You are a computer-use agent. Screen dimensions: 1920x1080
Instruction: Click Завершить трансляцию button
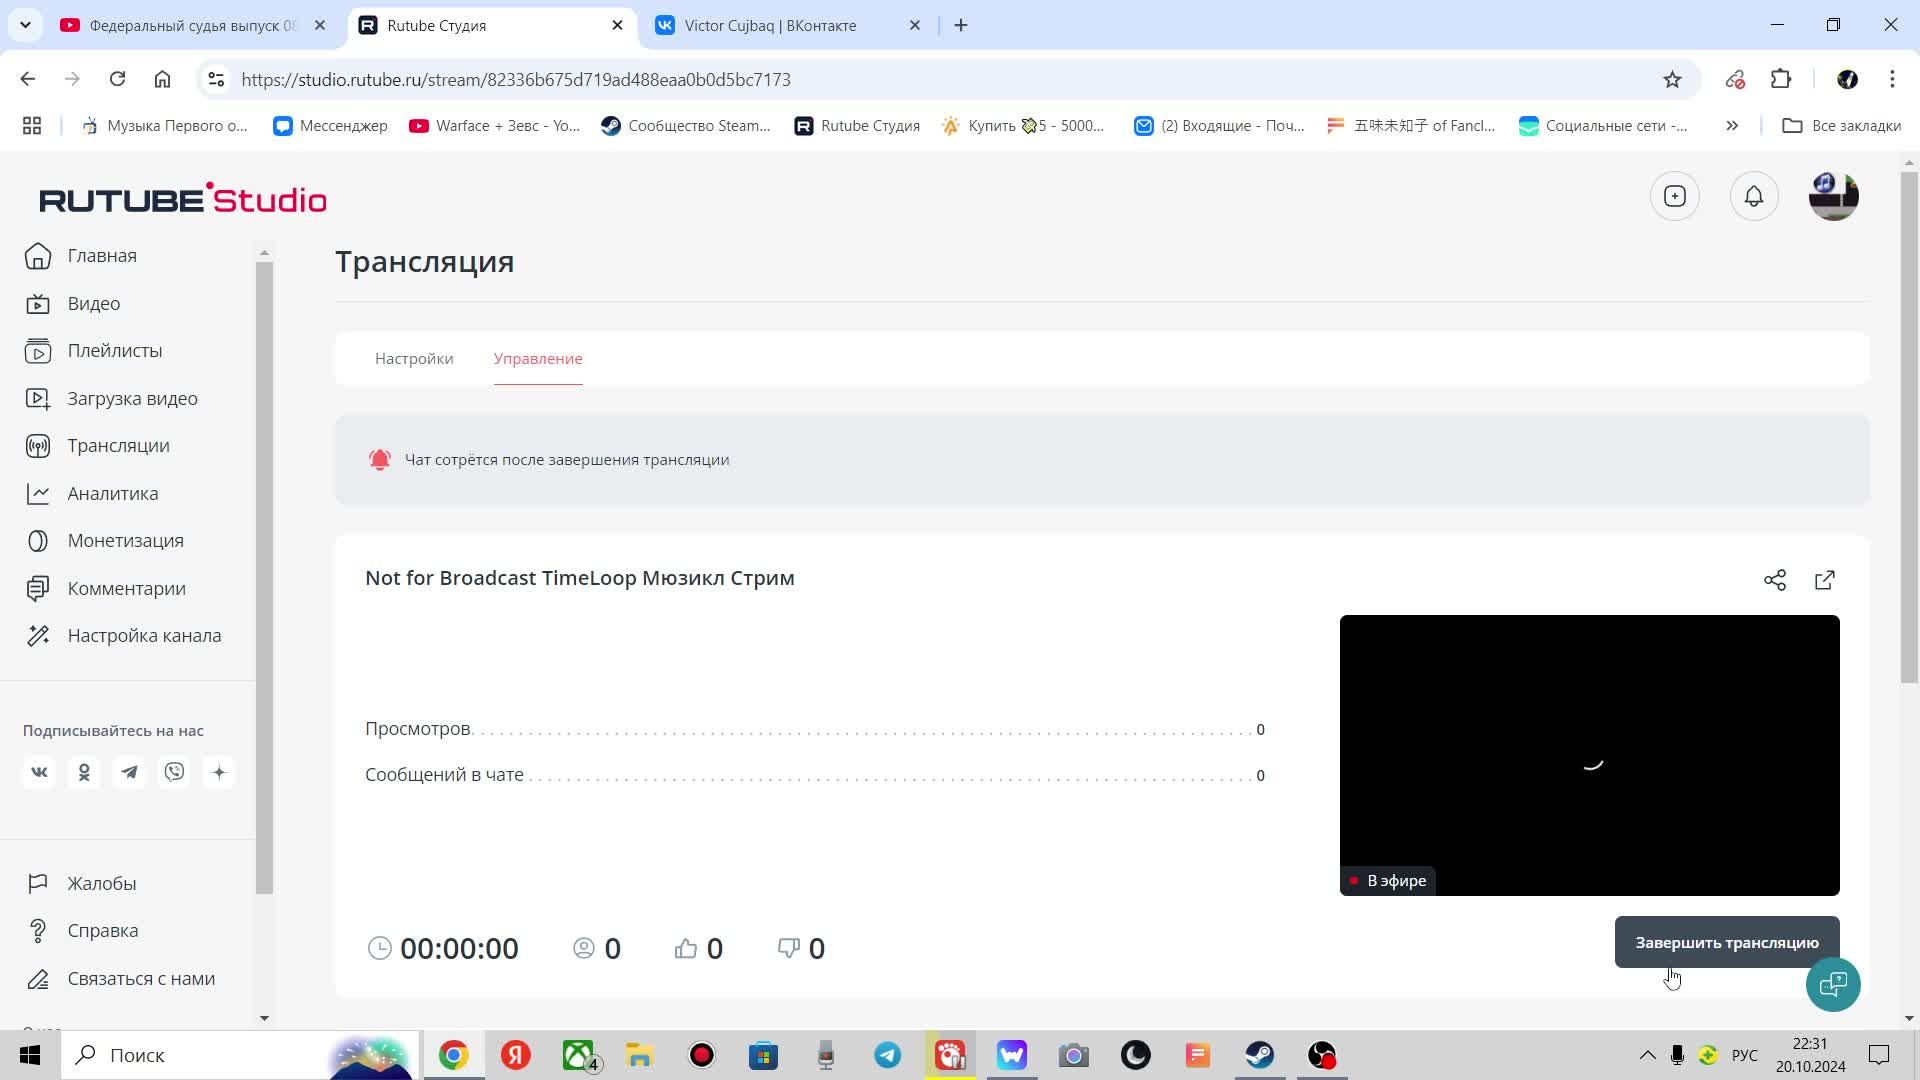[x=1726, y=941]
